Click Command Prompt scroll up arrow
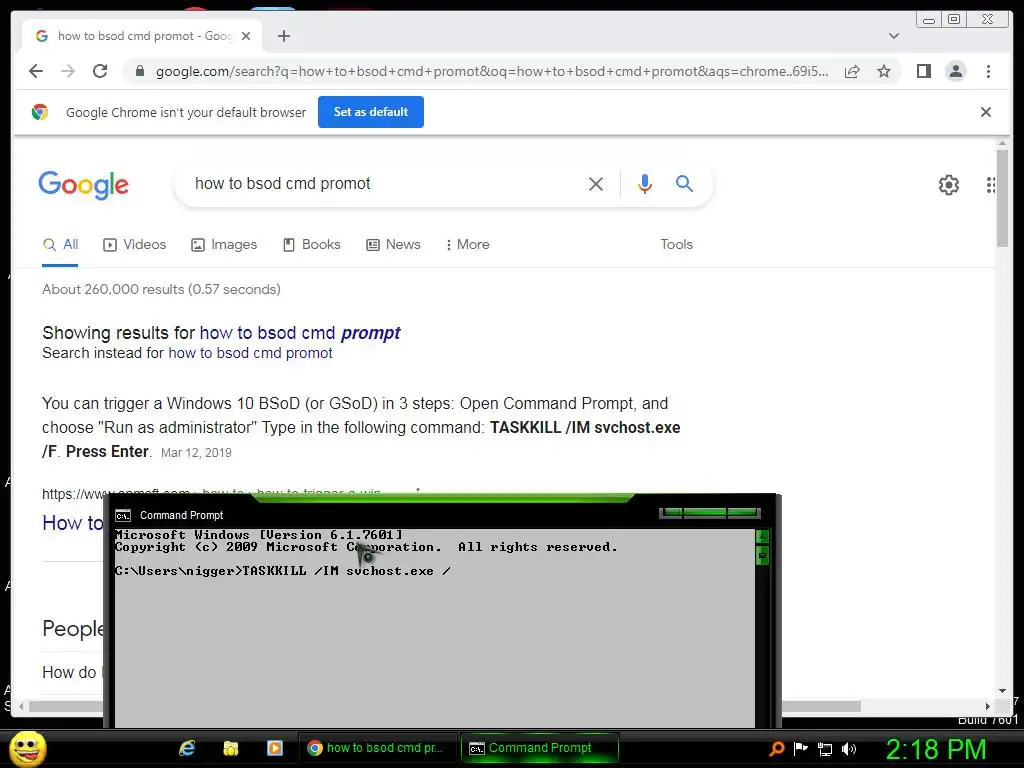Screen dimensions: 1024x768 click(762, 537)
